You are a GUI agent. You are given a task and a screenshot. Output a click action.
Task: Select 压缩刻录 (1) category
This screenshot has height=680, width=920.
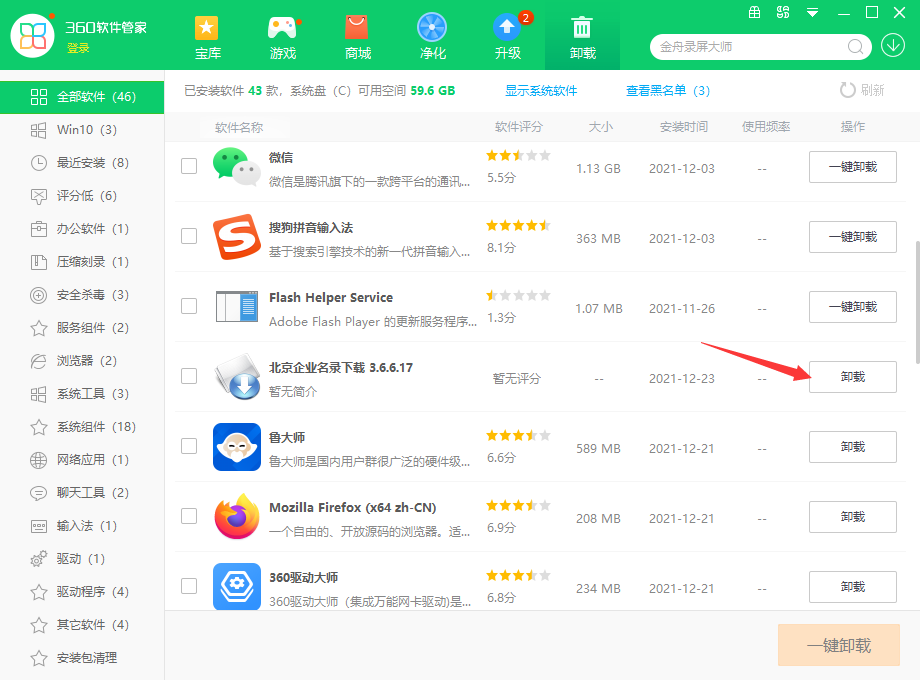[x=82, y=262]
